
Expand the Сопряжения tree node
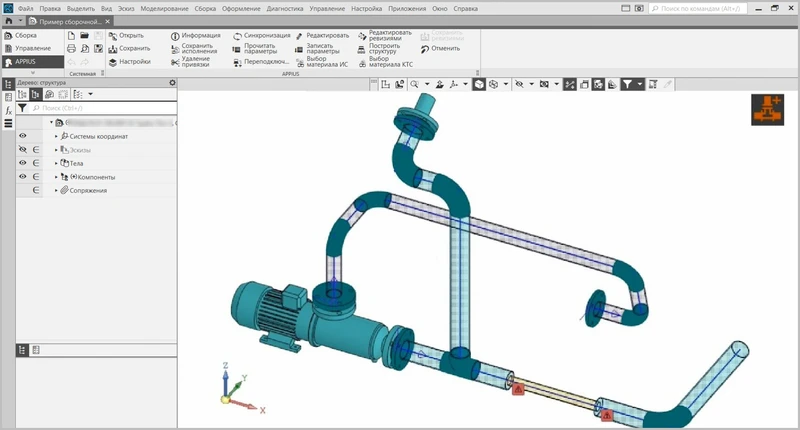pyautogui.click(x=56, y=190)
